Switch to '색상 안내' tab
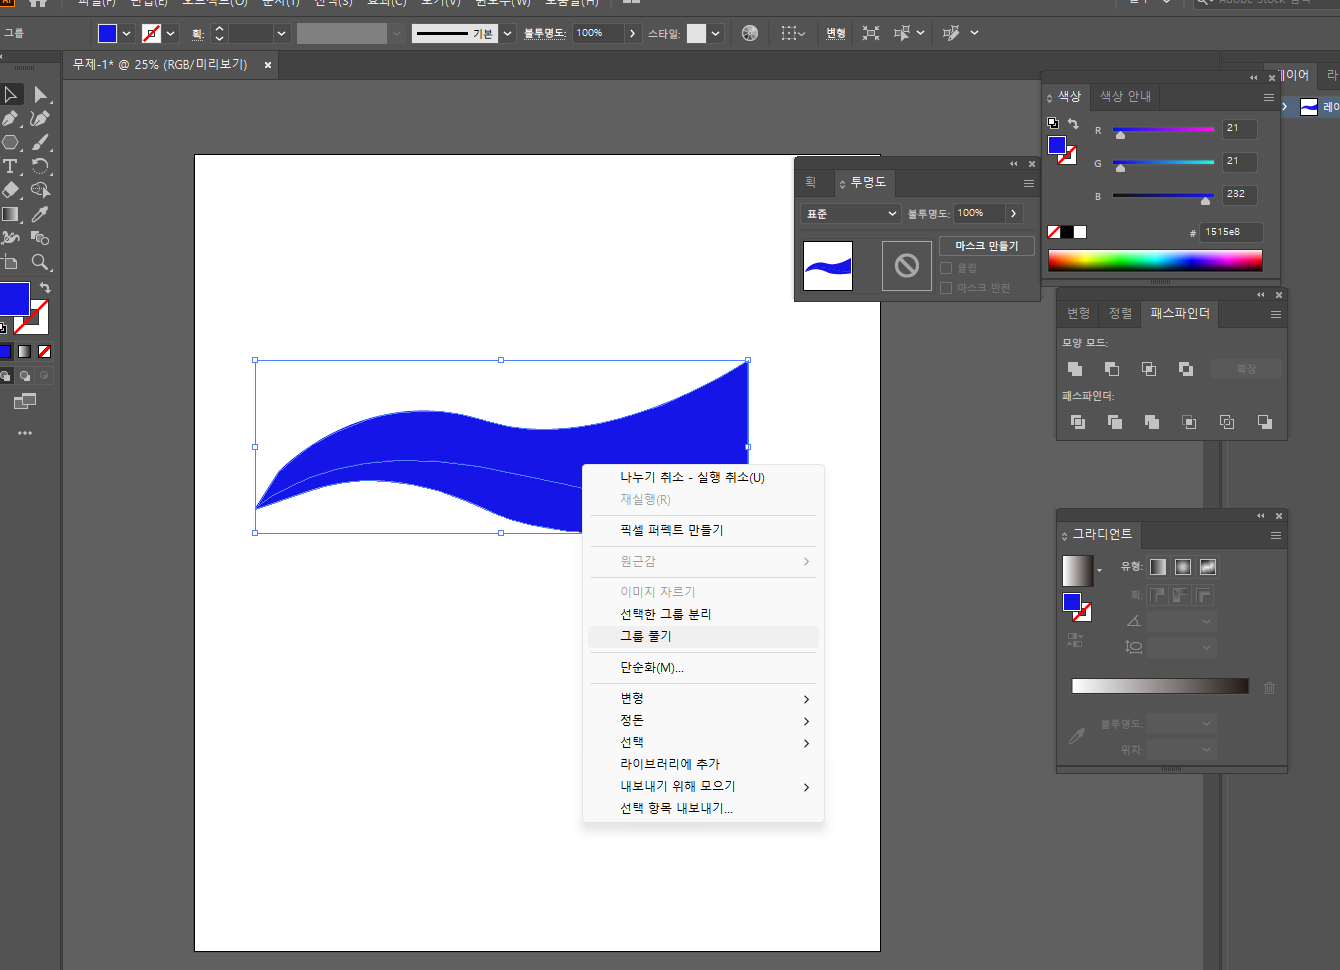Viewport: 1340px width, 970px height. [1125, 96]
